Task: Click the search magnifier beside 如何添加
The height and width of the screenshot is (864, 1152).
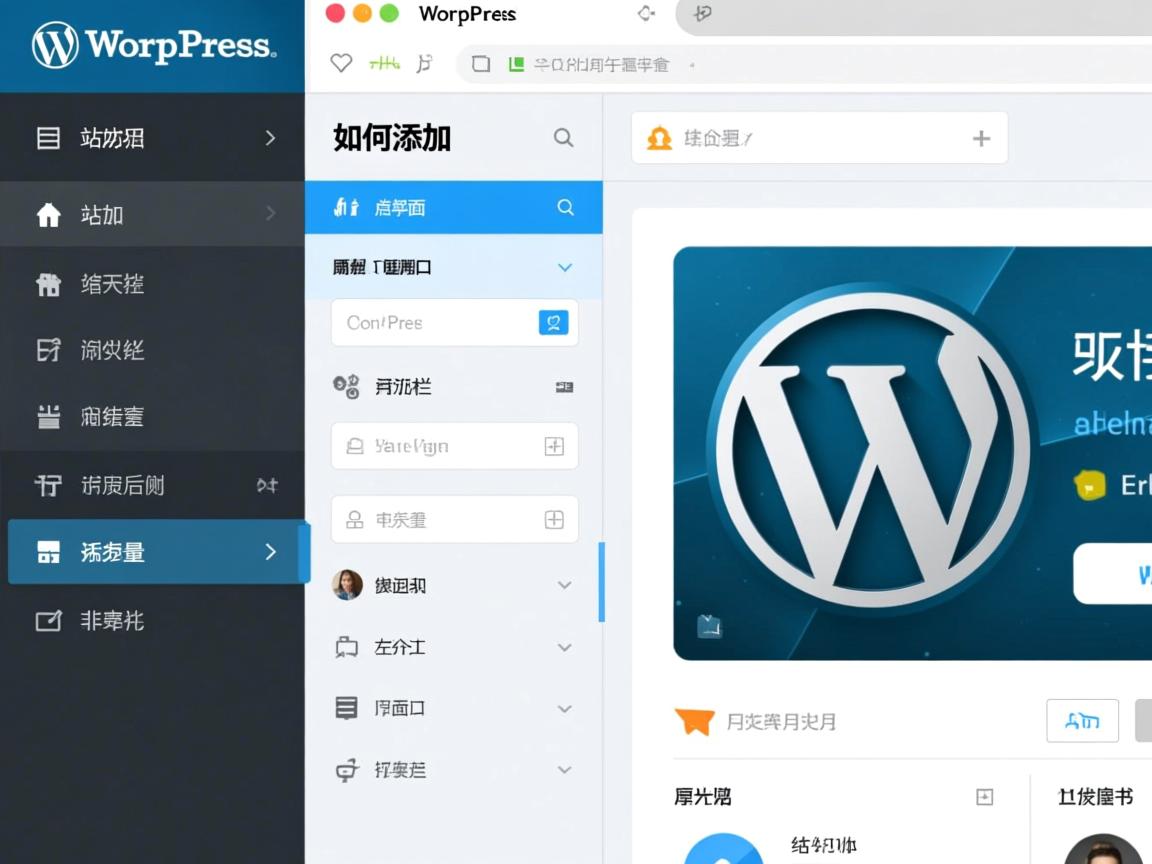Action: tap(564, 138)
